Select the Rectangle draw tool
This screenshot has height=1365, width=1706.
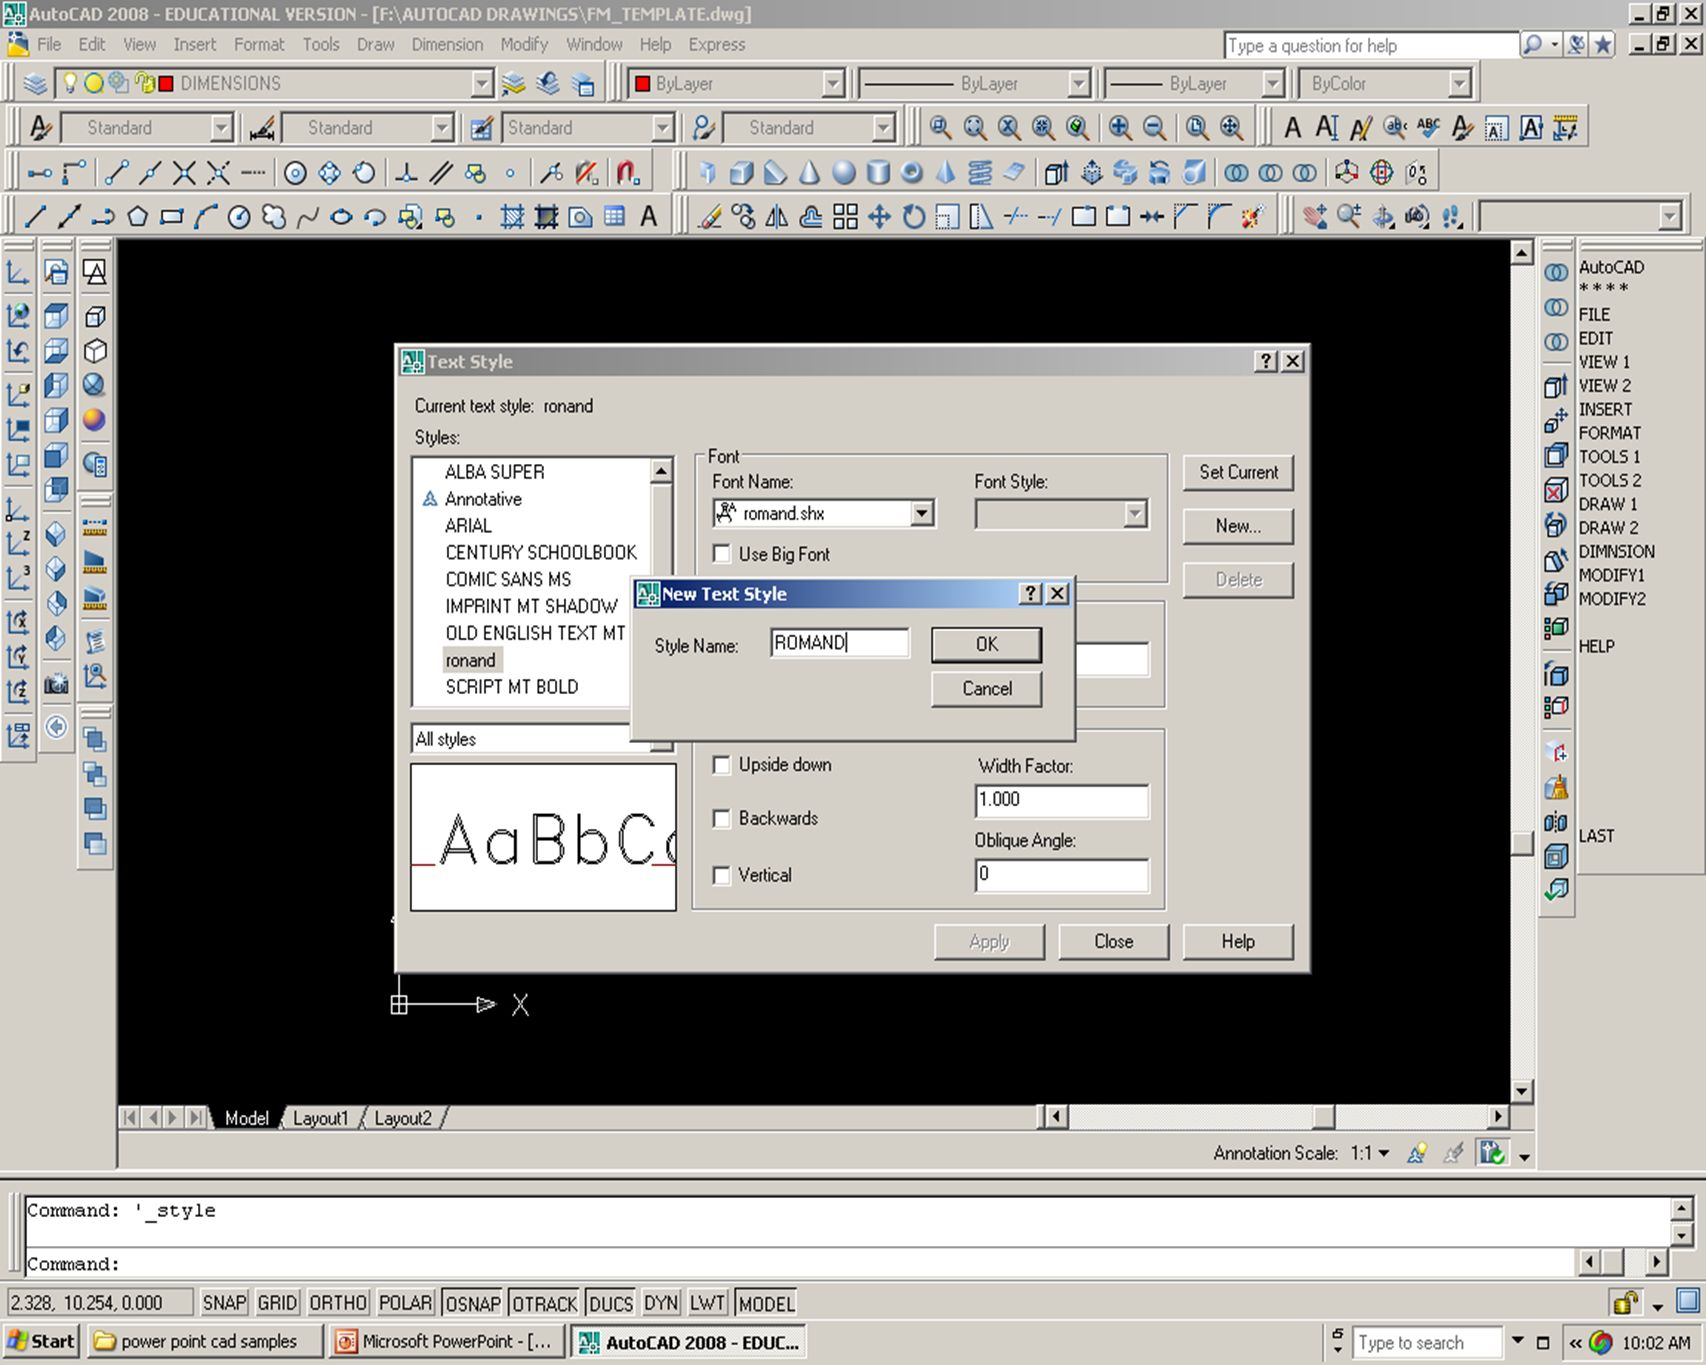[171, 217]
